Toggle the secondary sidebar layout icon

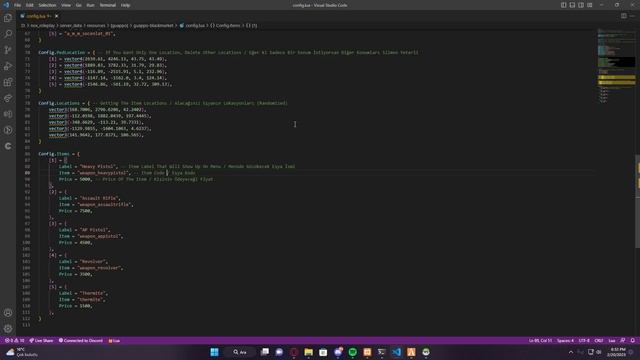(581, 5)
